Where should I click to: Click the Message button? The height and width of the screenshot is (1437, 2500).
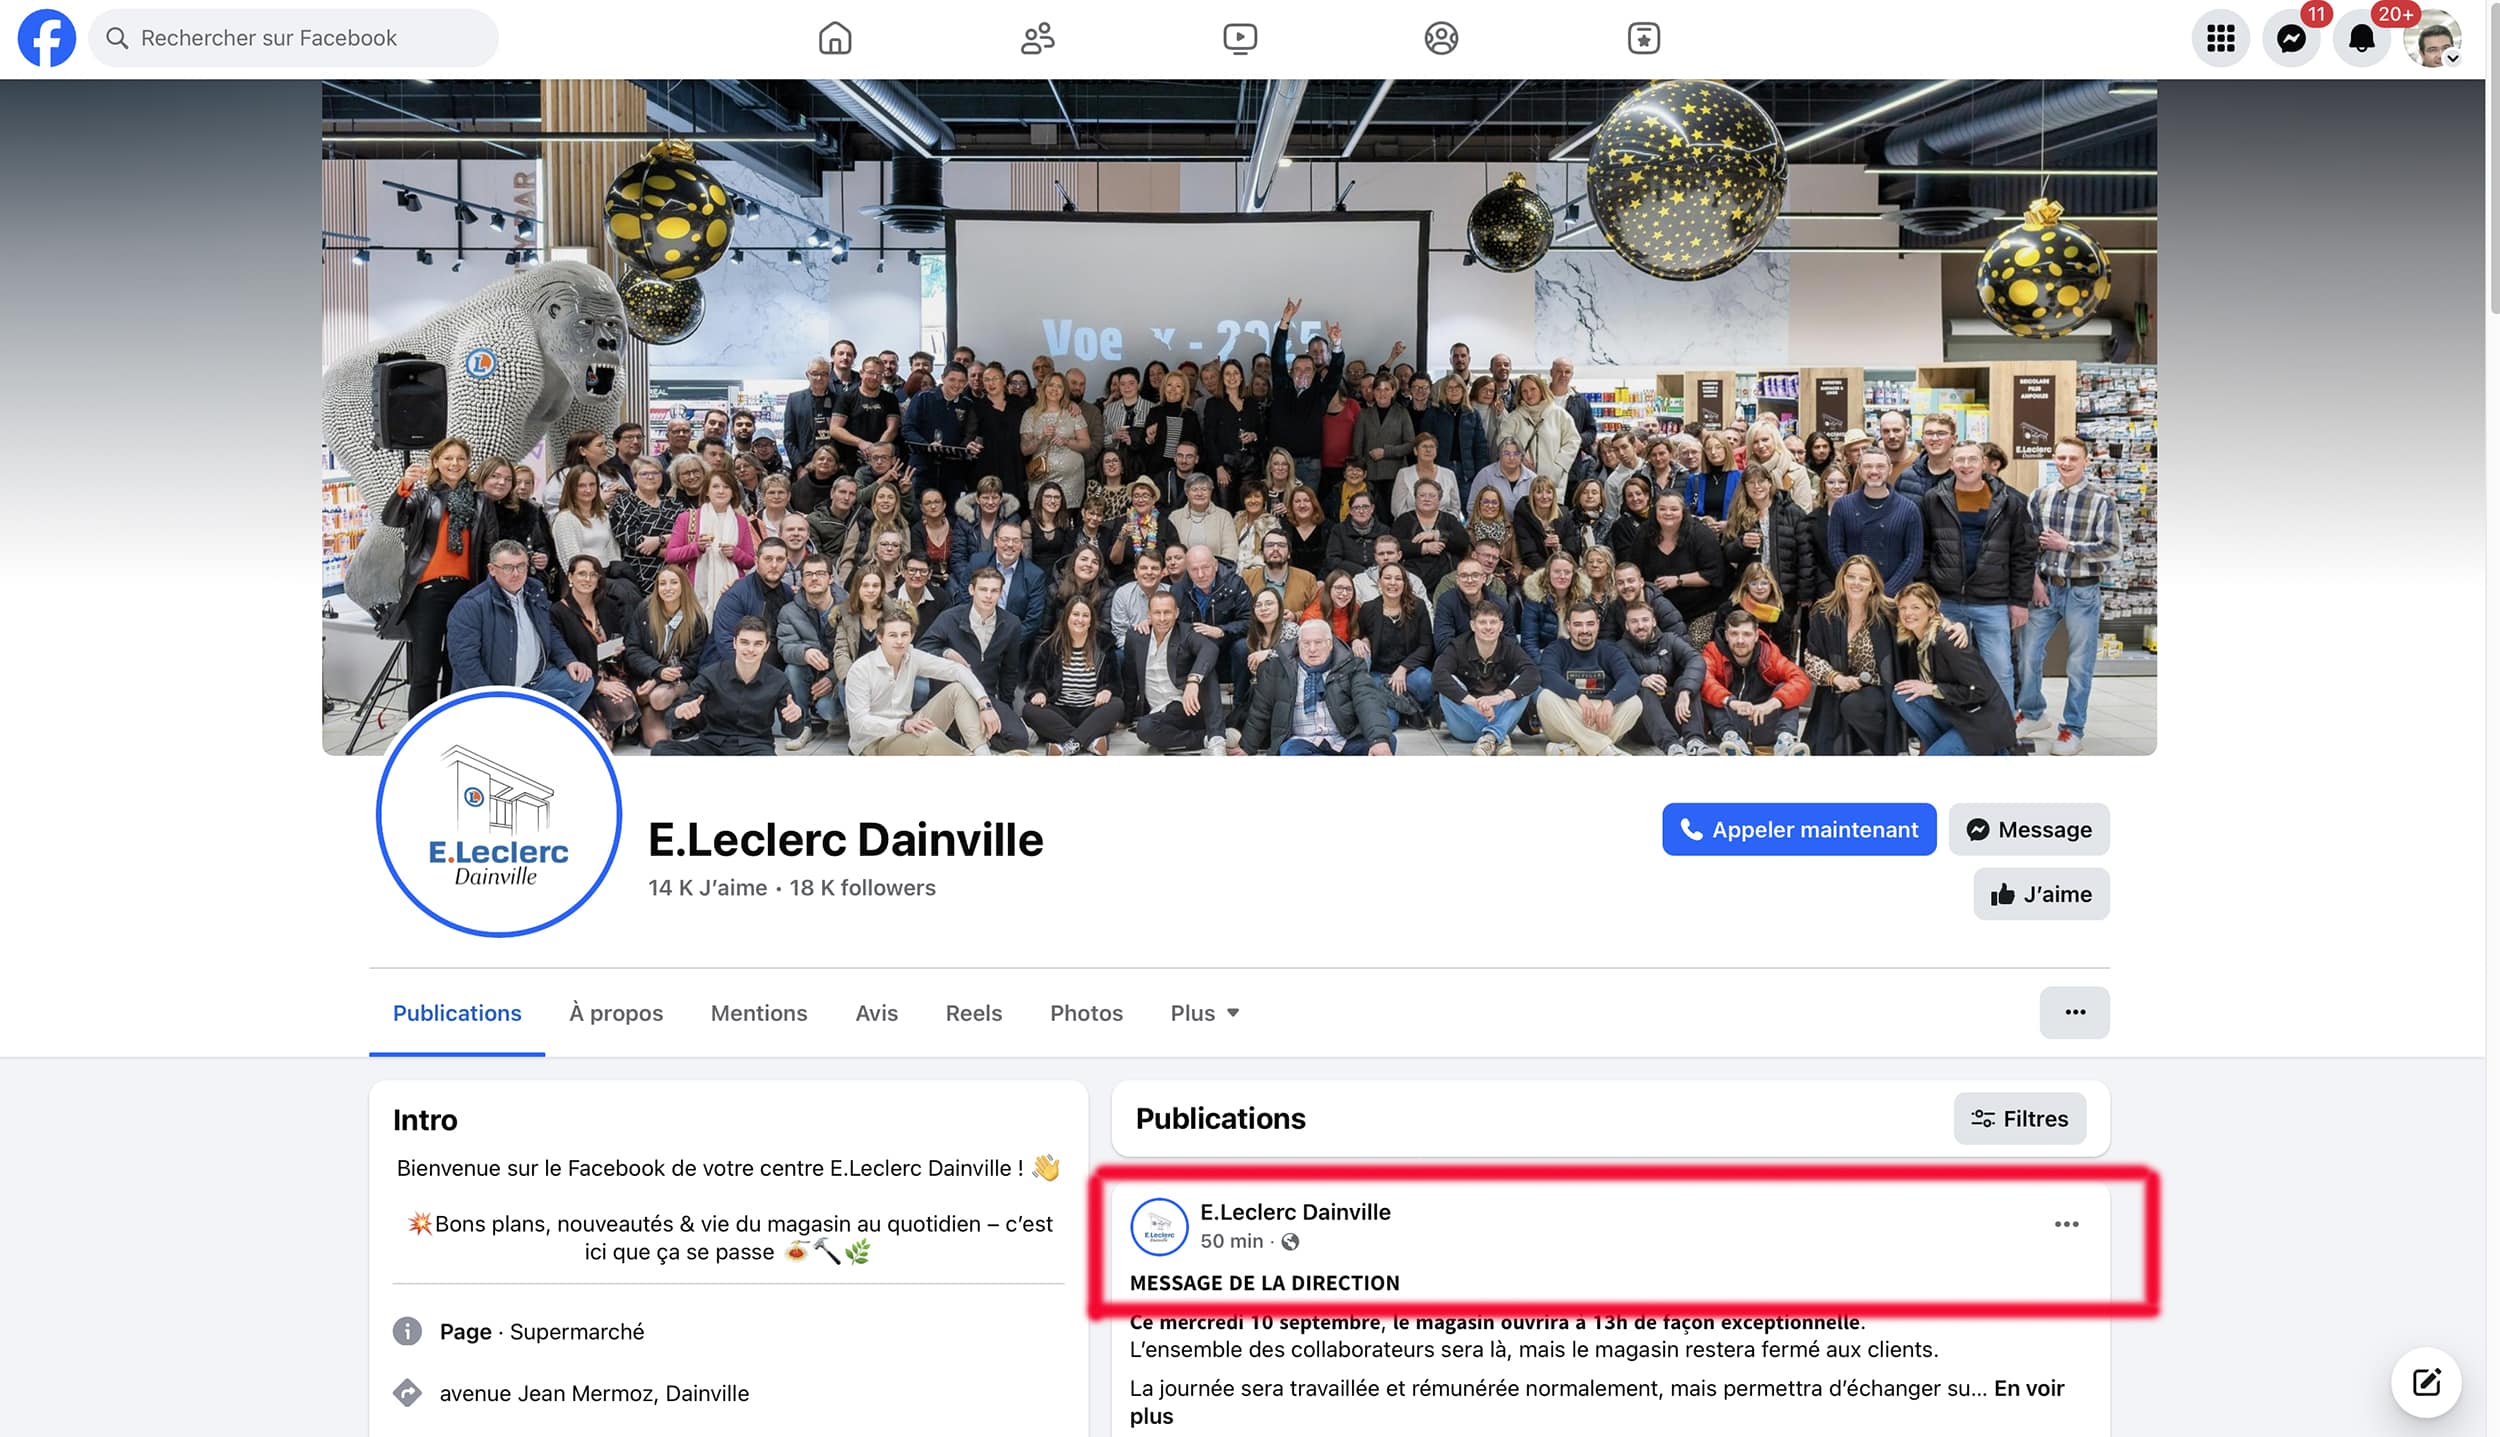(x=2028, y=829)
